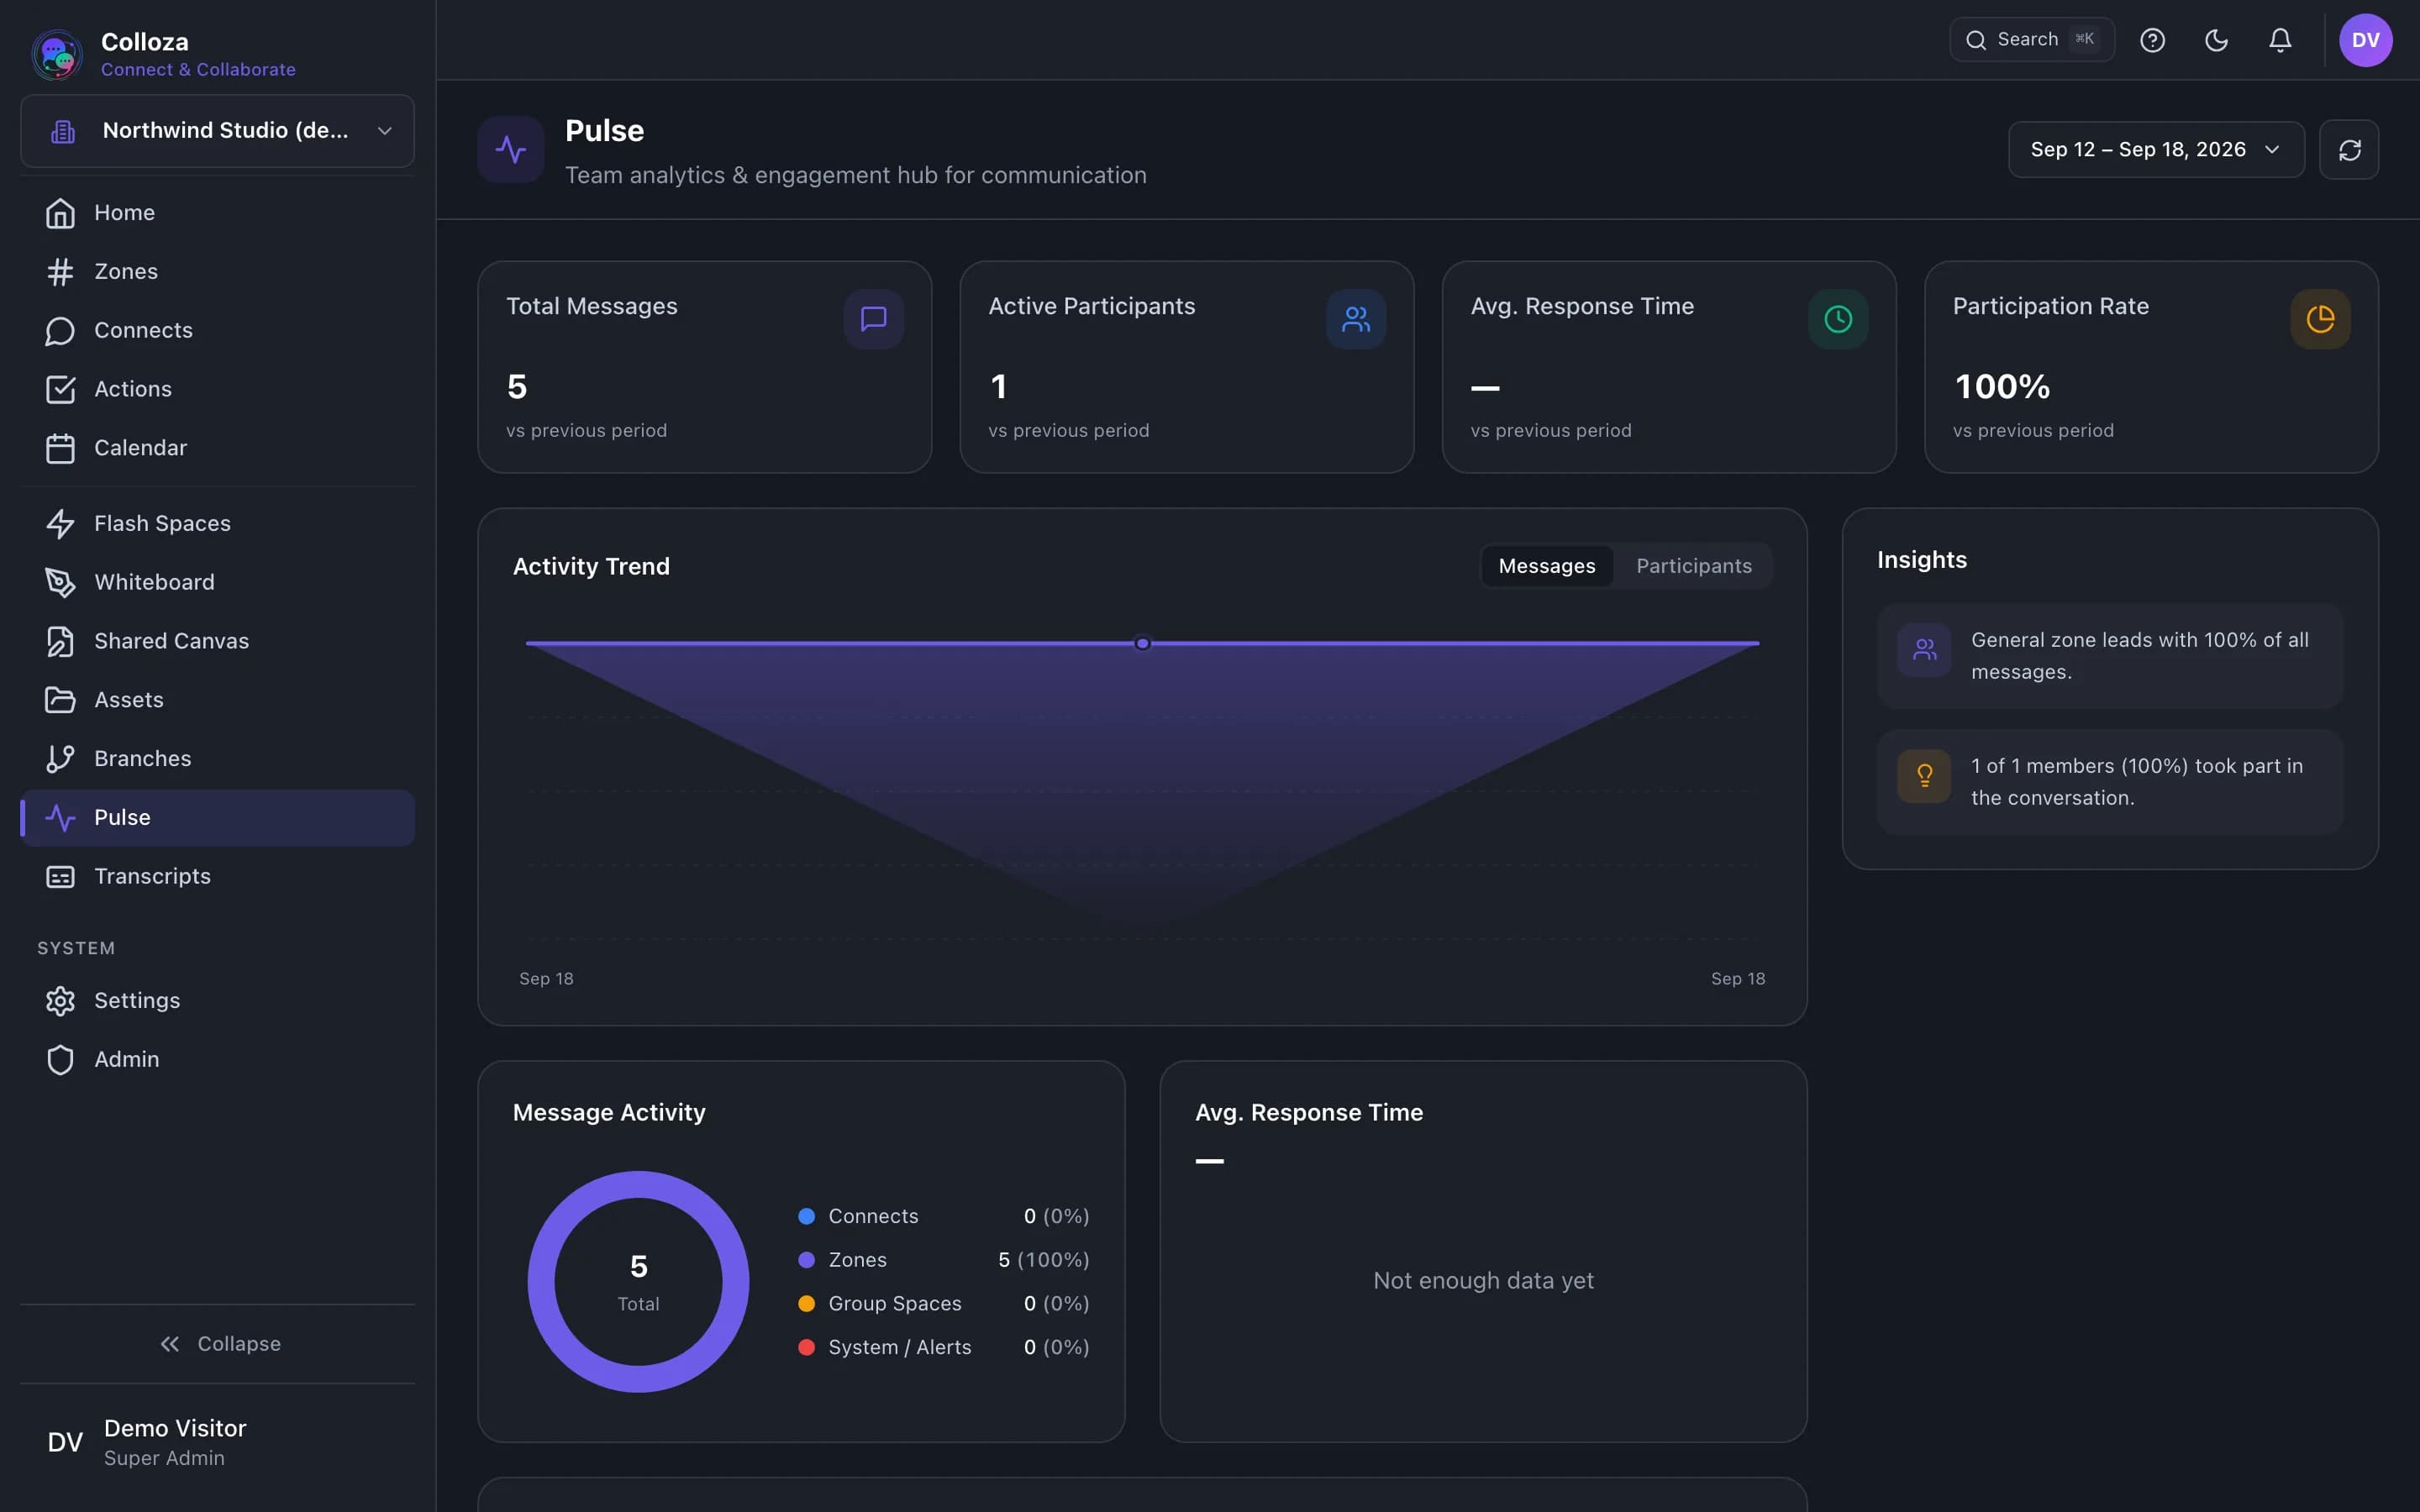
Task: Click the 'Group Spaces' legend row
Action: (943, 1304)
